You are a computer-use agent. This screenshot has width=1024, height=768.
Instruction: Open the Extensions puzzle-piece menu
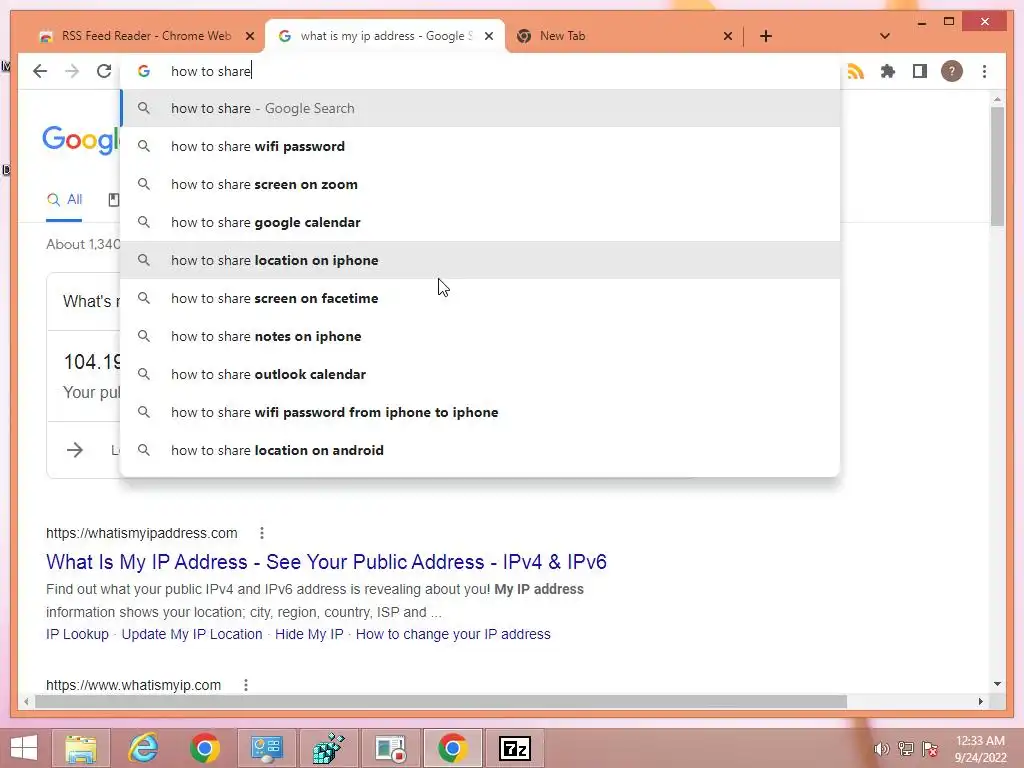[888, 71]
